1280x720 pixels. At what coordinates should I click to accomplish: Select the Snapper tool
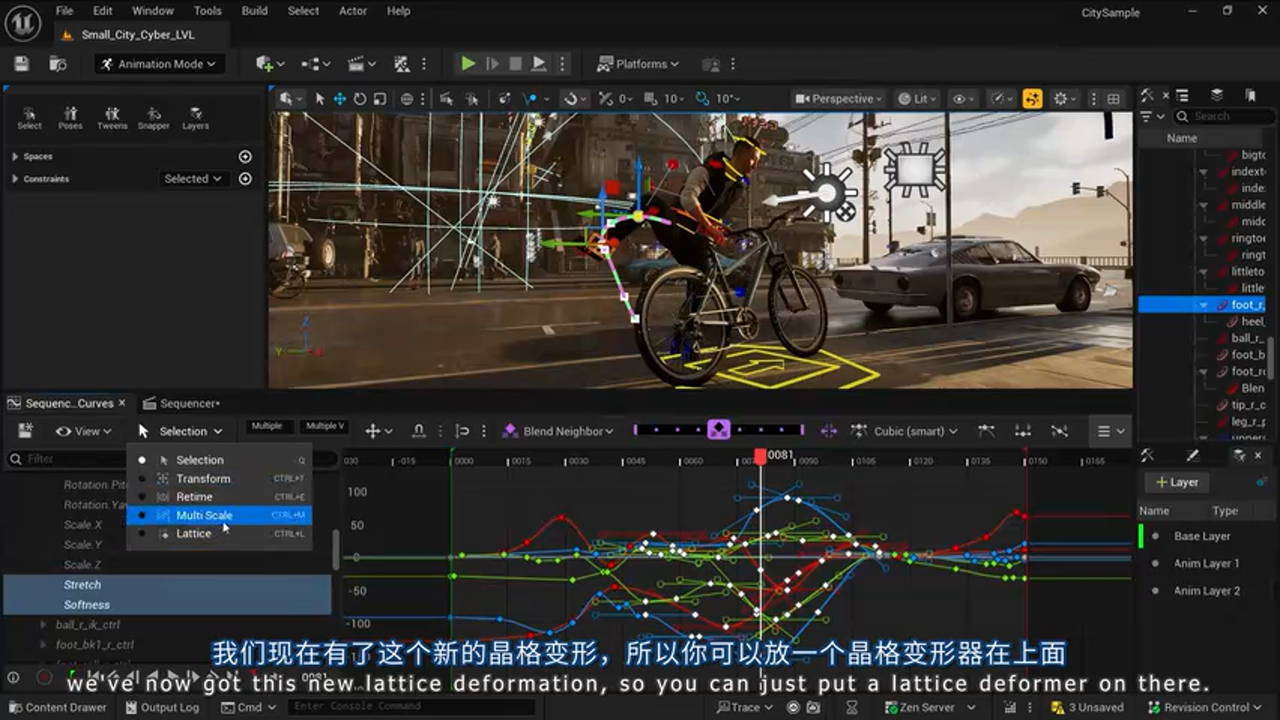(x=154, y=117)
